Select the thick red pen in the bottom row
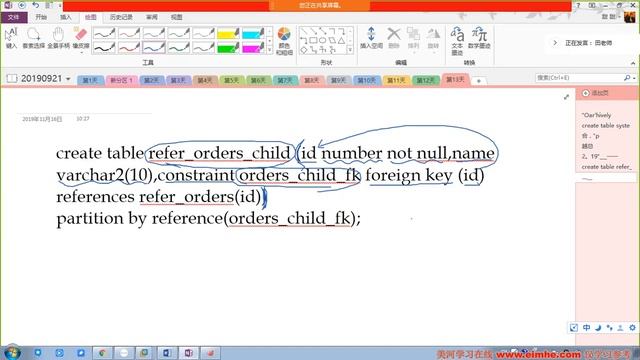This screenshot has height=360, width=640. click(x=129, y=47)
